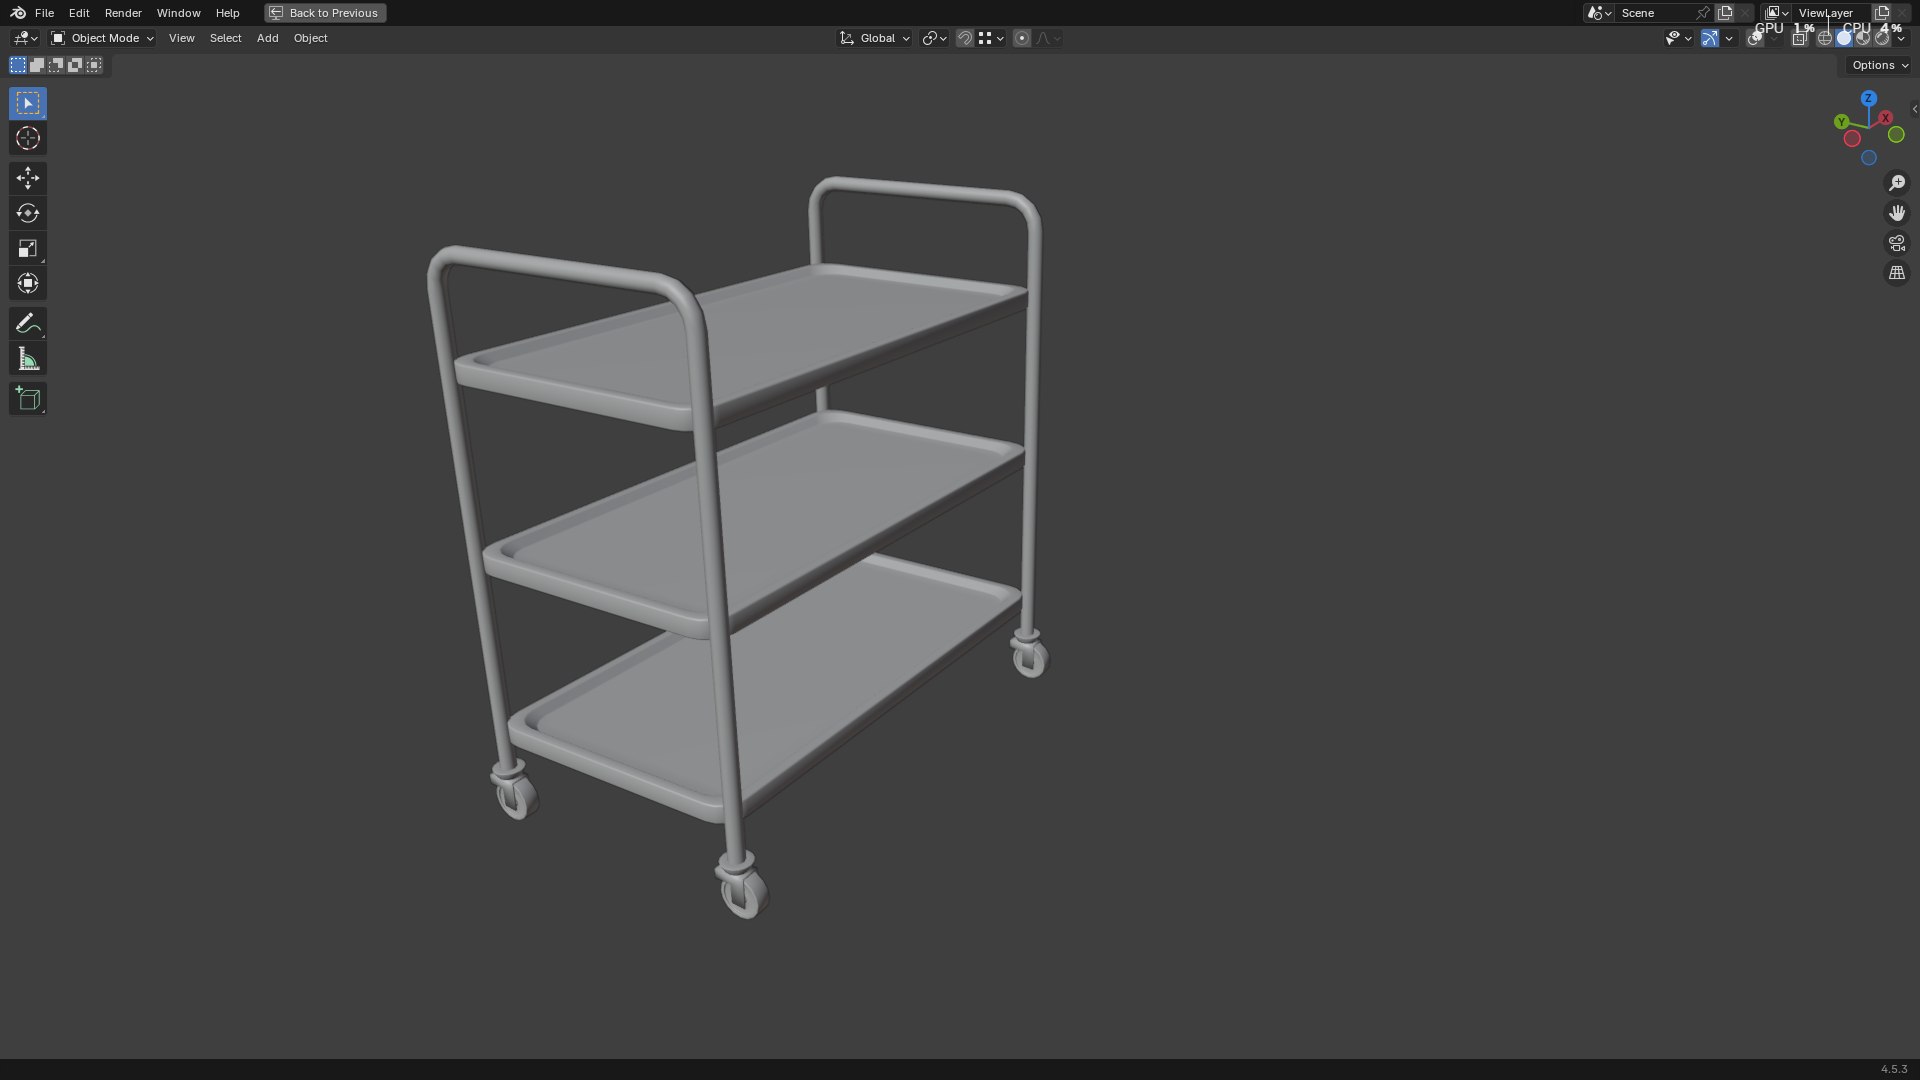1920x1080 pixels.
Task: Set selection mode to Intersect
Action: pyautogui.click(x=94, y=65)
